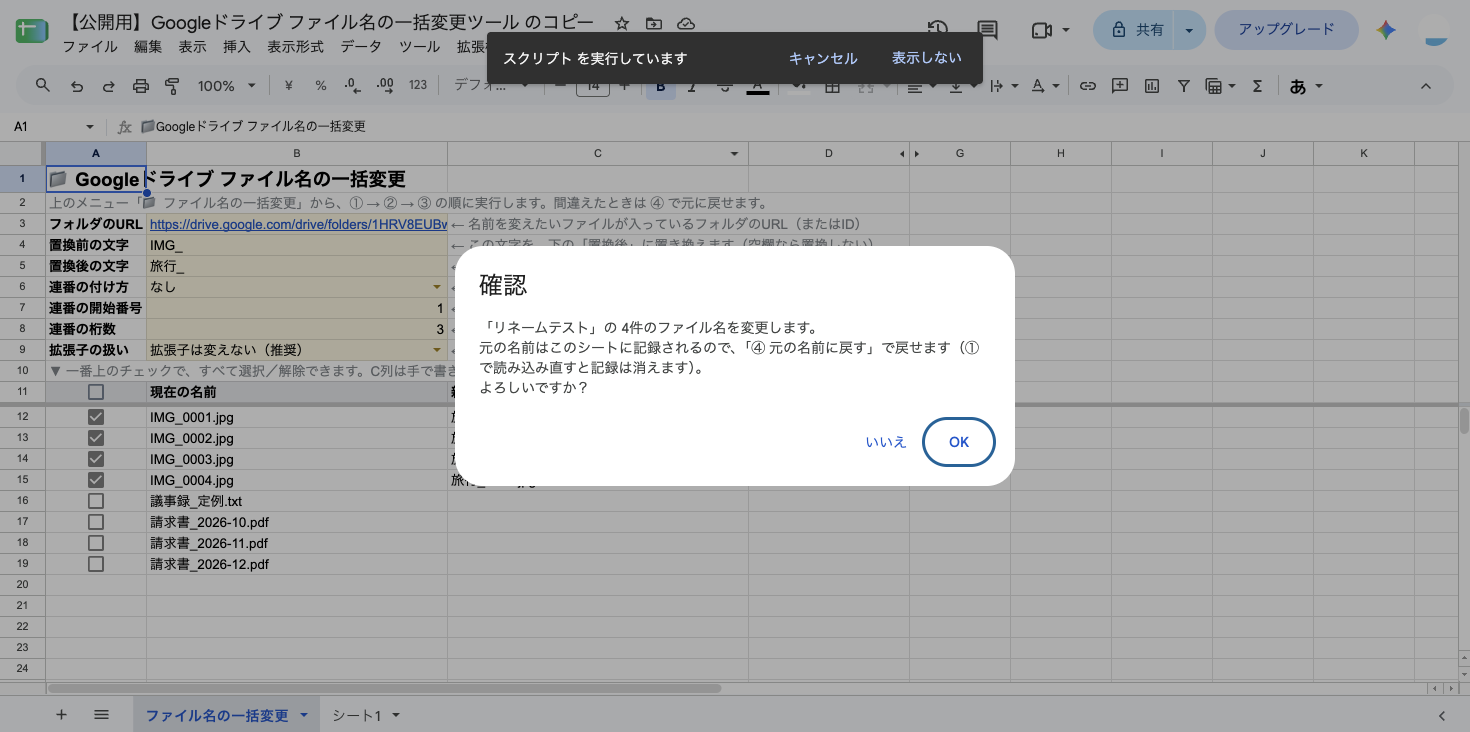Redo the last action
This screenshot has height=732, width=1470.
click(x=108, y=86)
